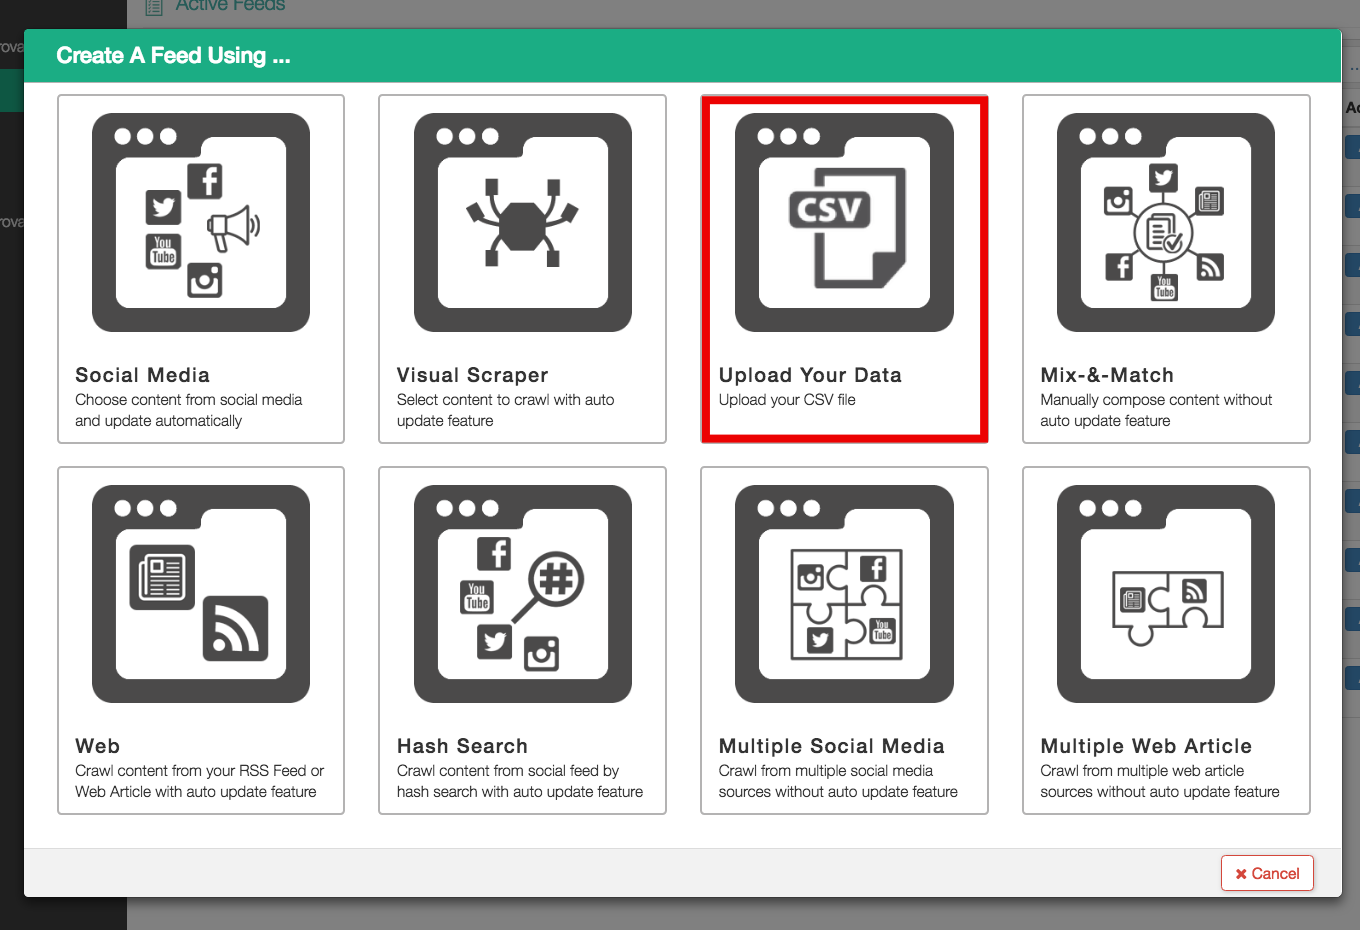
Task: Click the Social Media feed icon
Action: point(201,222)
